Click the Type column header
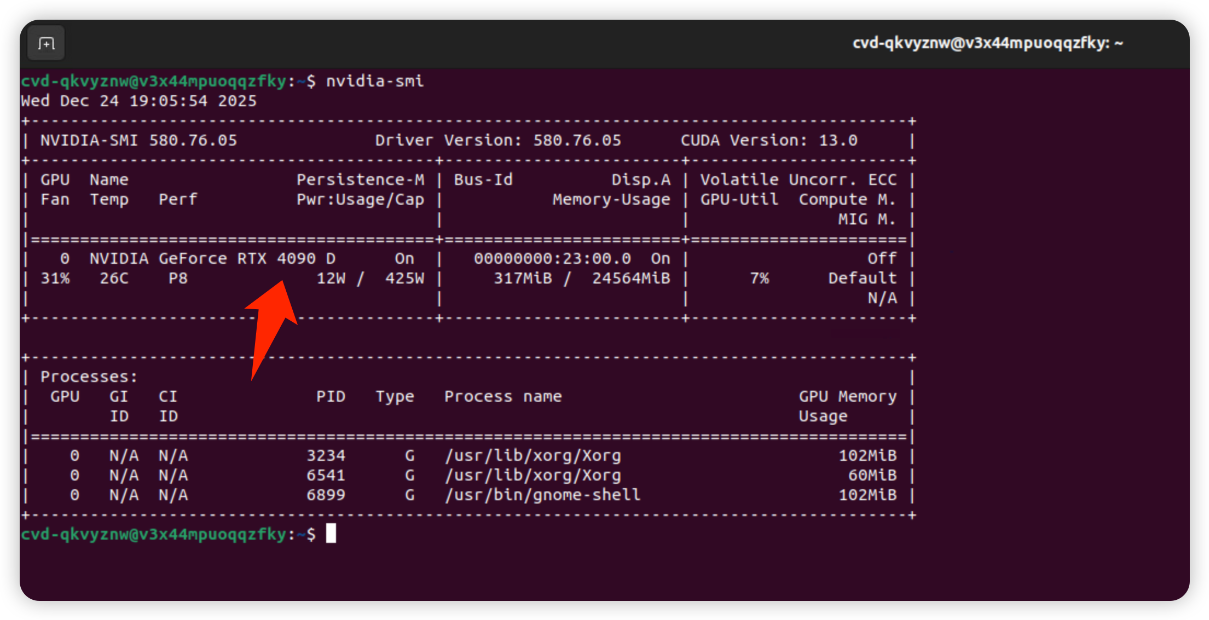Image resolution: width=1209 pixels, height=620 pixels. click(x=395, y=396)
